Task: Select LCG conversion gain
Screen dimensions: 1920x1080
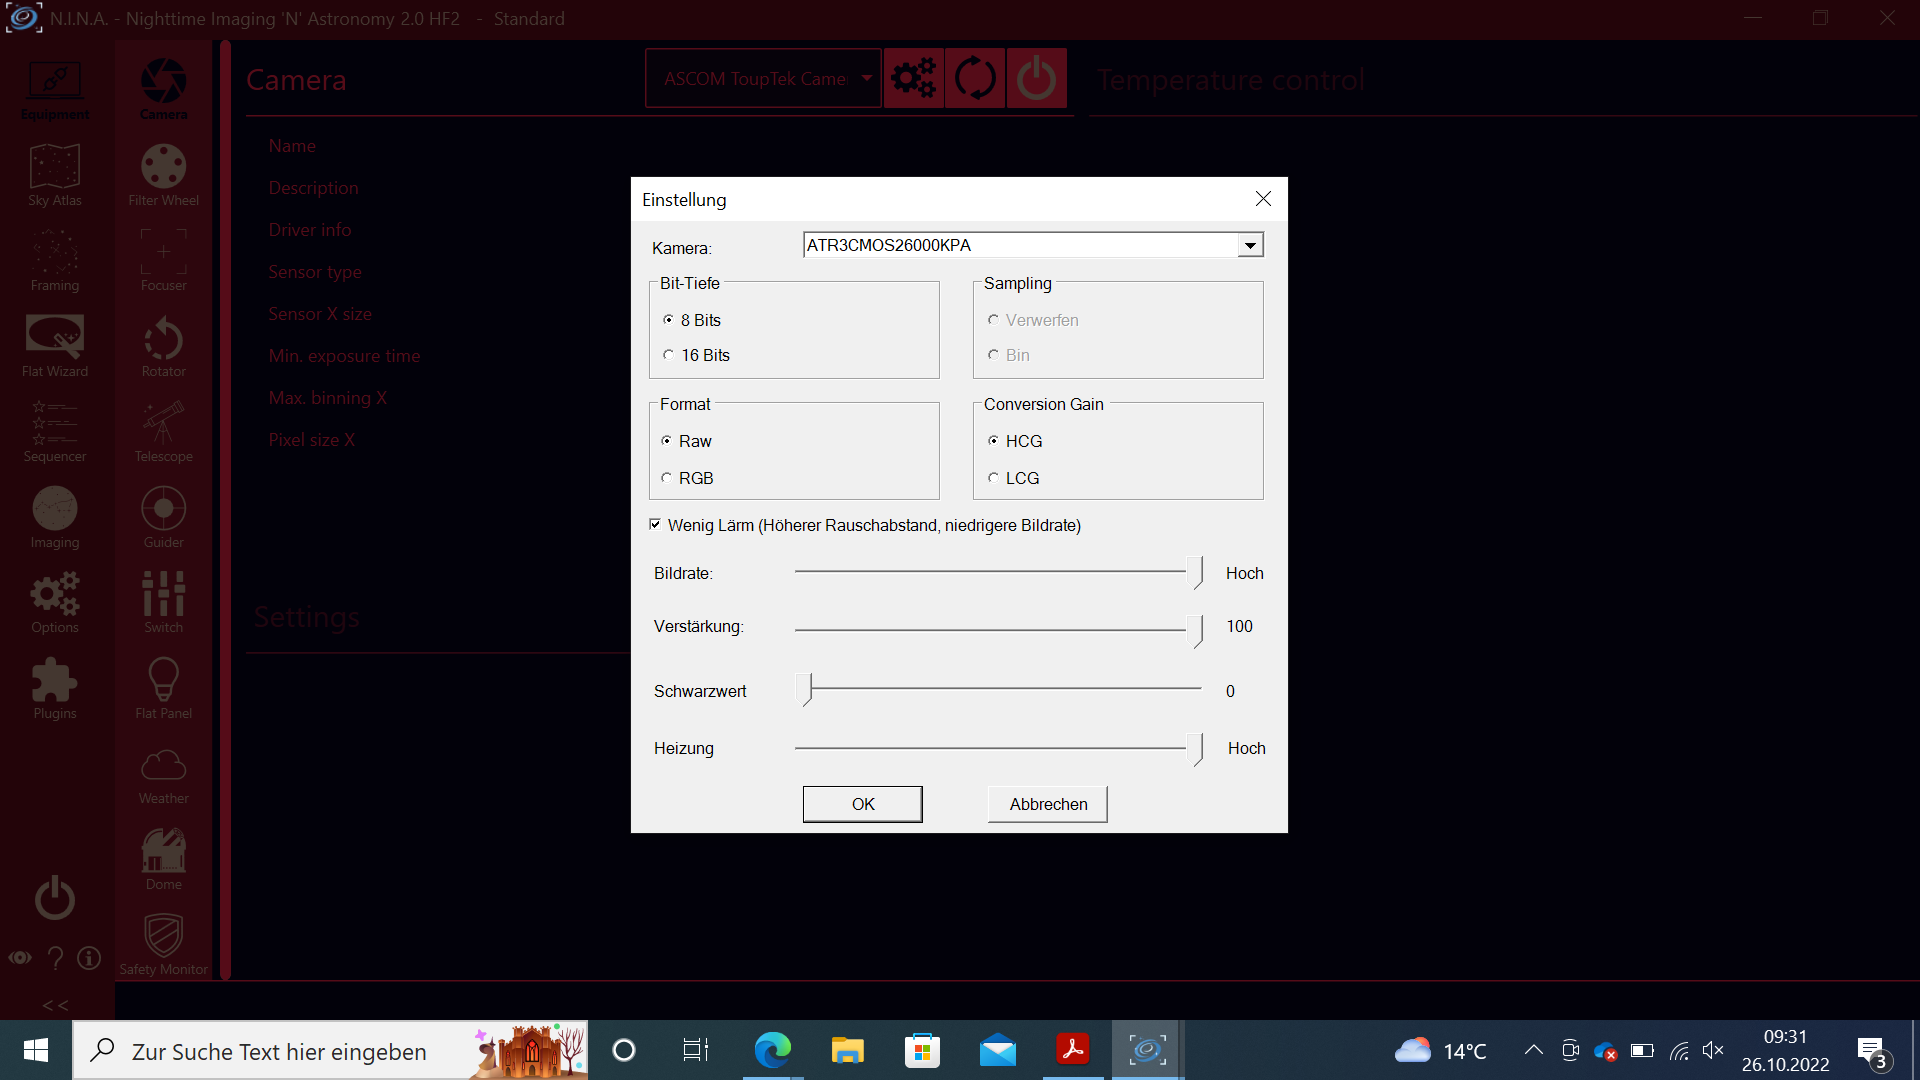Action: coord(1013,478)
